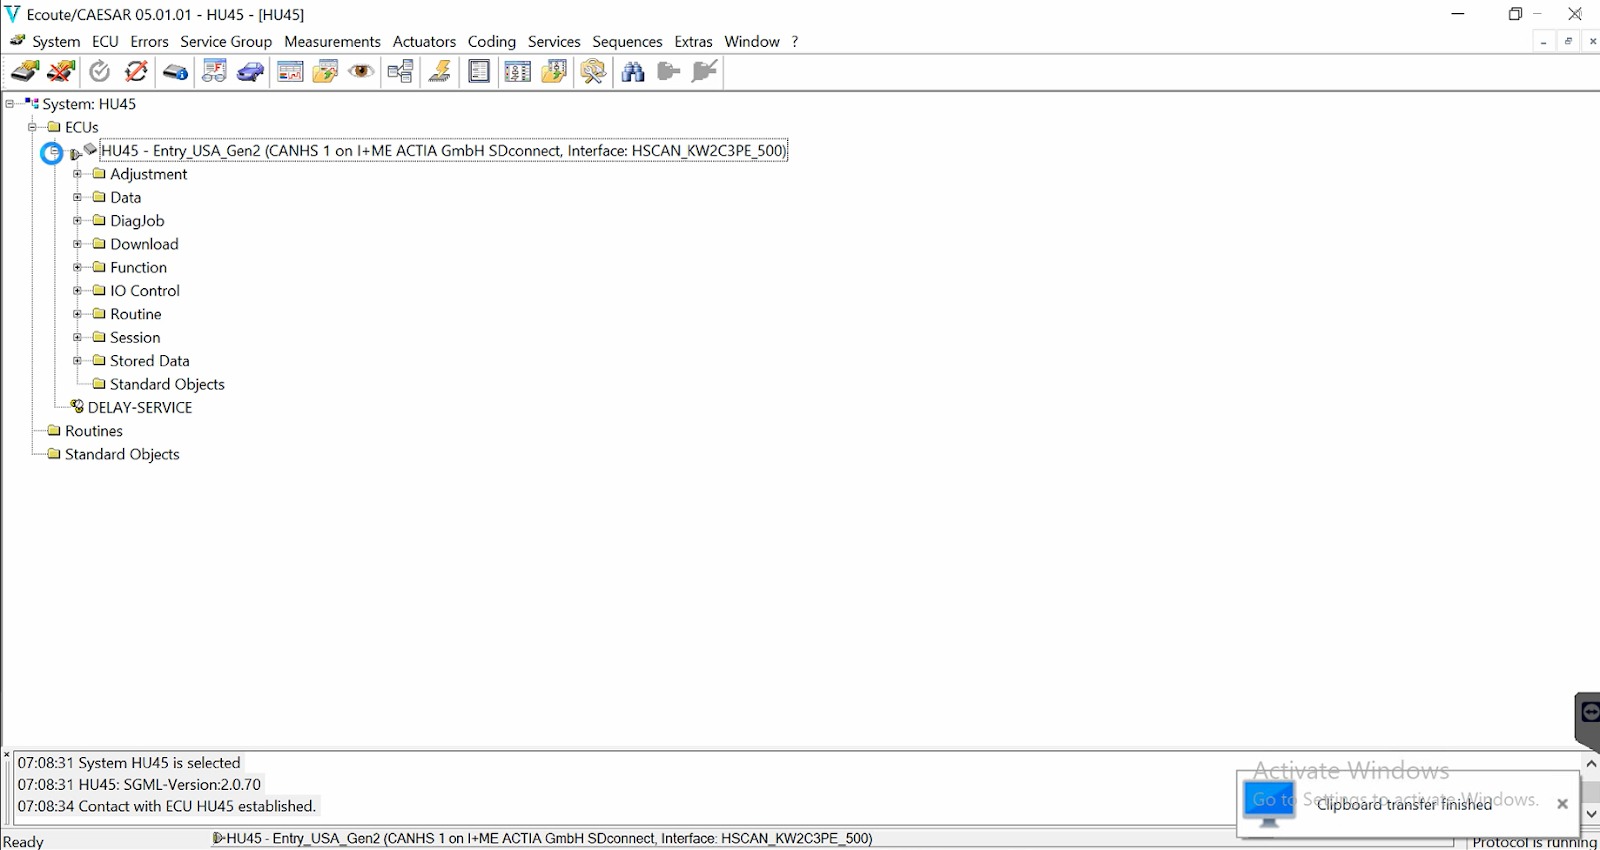Click the binoculars search icon
This screenshot has width=1600, height=850.
[x=632, y=71]
